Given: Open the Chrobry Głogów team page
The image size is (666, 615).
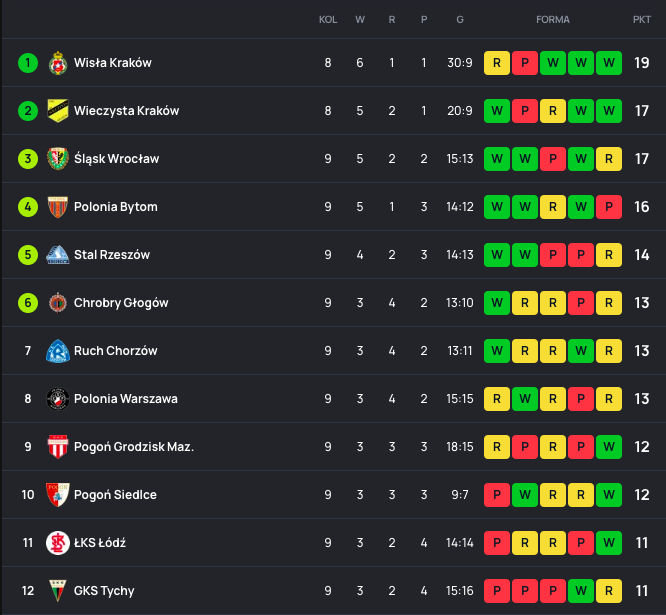Looking at the screenshot, I should 121,303.
